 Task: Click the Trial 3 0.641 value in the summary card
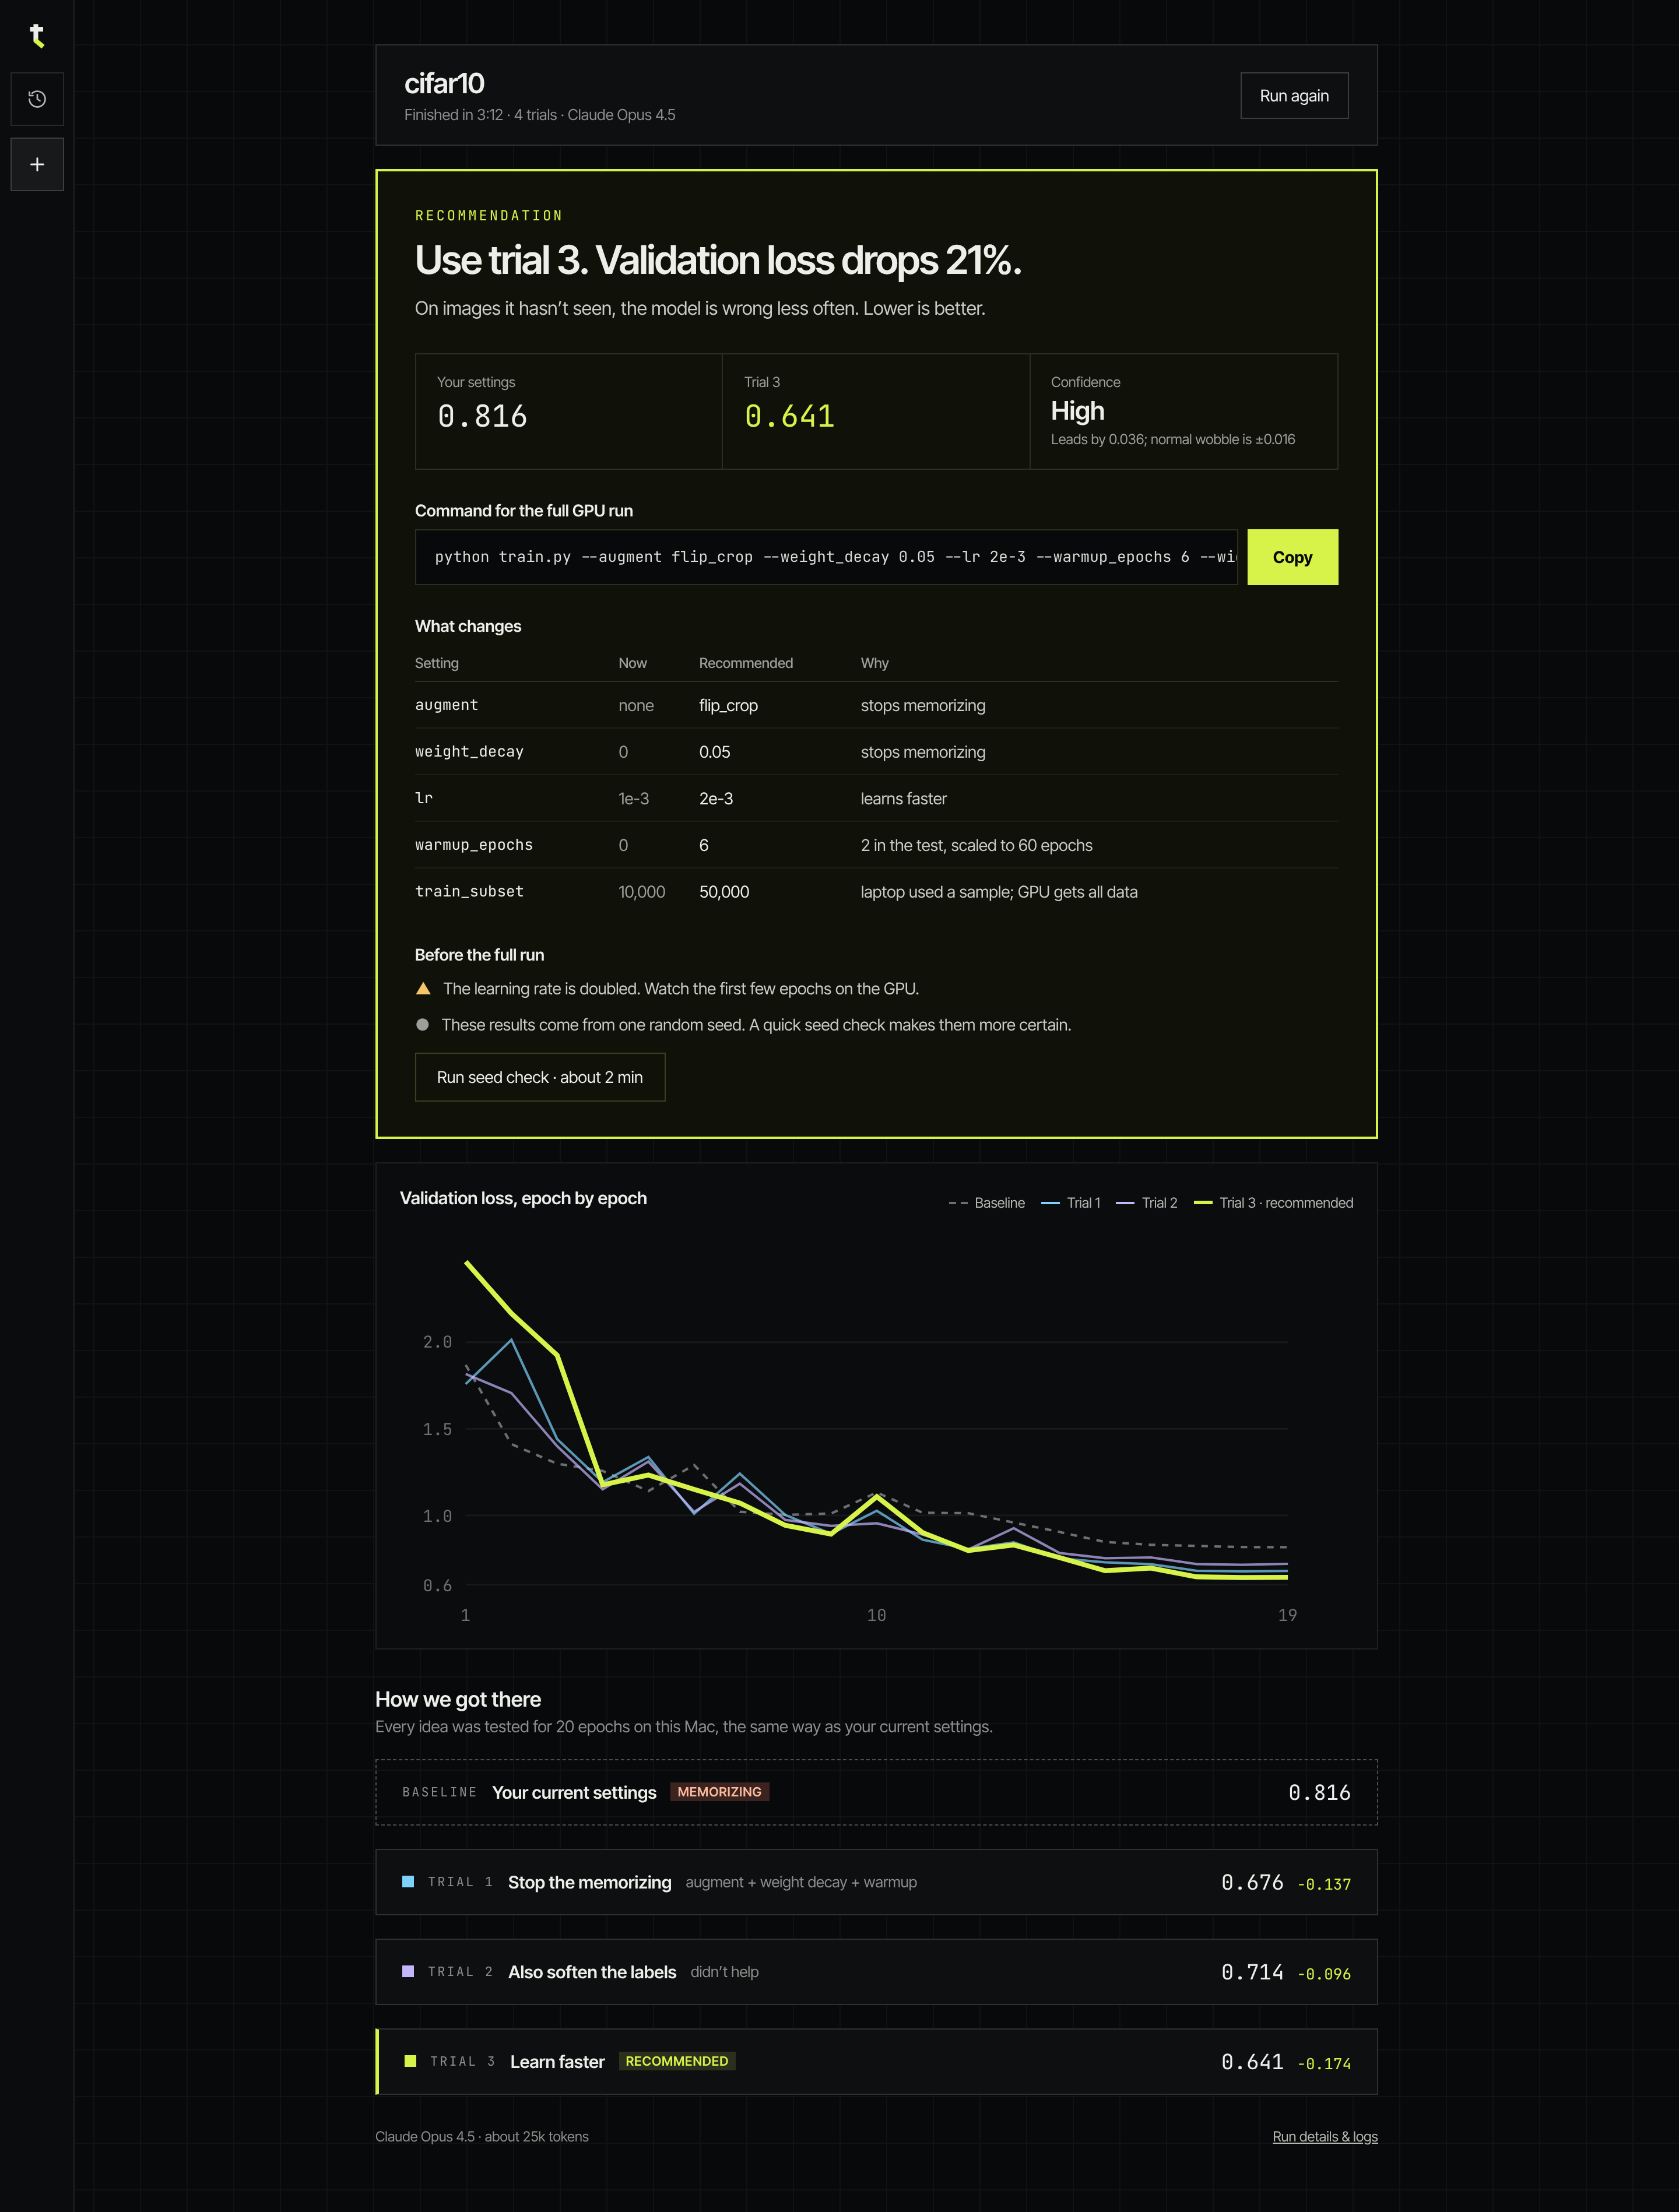point(789,416)
